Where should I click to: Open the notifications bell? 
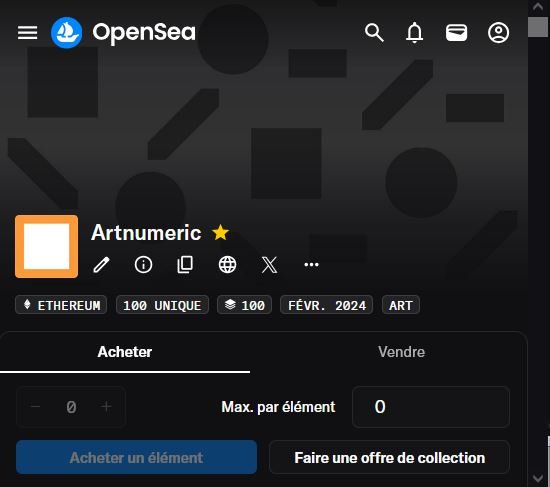(414, 33)
